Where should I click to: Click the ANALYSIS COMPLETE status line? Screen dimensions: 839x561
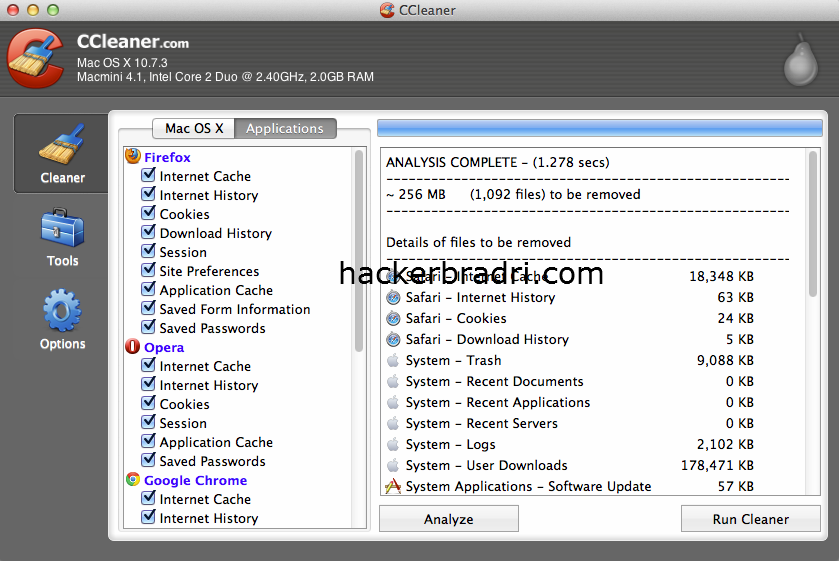coord(498,162)
